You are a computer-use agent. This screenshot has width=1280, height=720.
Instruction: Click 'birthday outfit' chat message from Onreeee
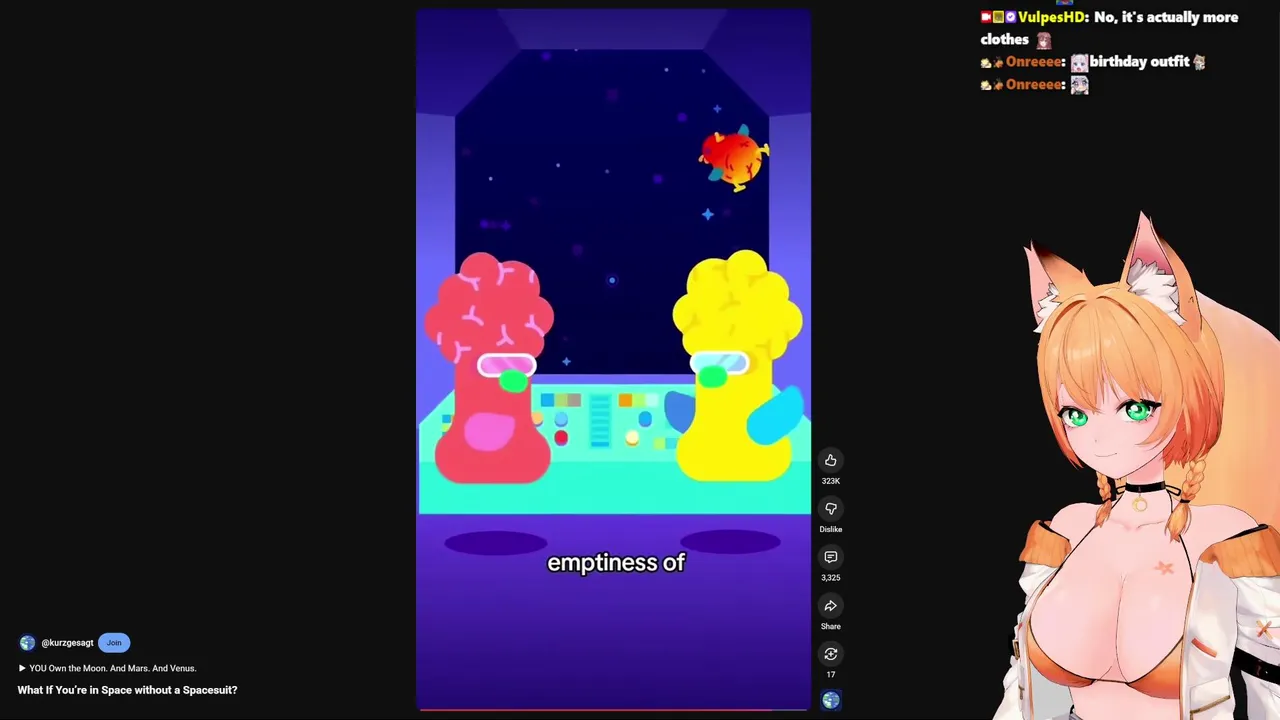1139,62
